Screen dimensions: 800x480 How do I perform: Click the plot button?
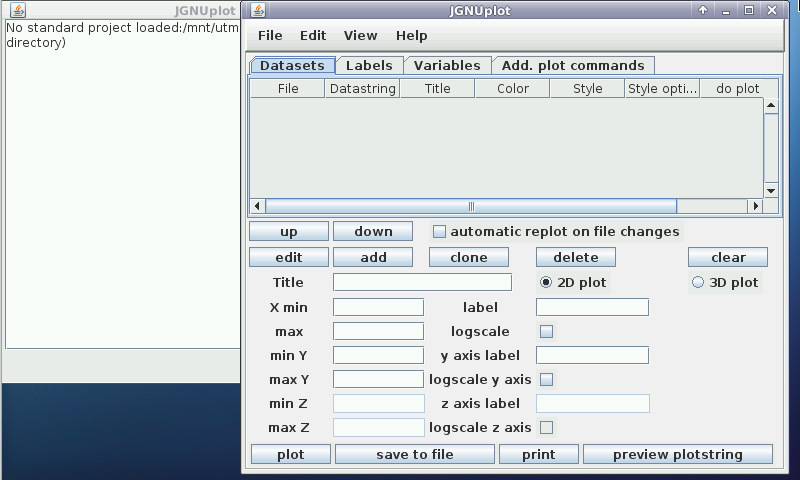291,454
